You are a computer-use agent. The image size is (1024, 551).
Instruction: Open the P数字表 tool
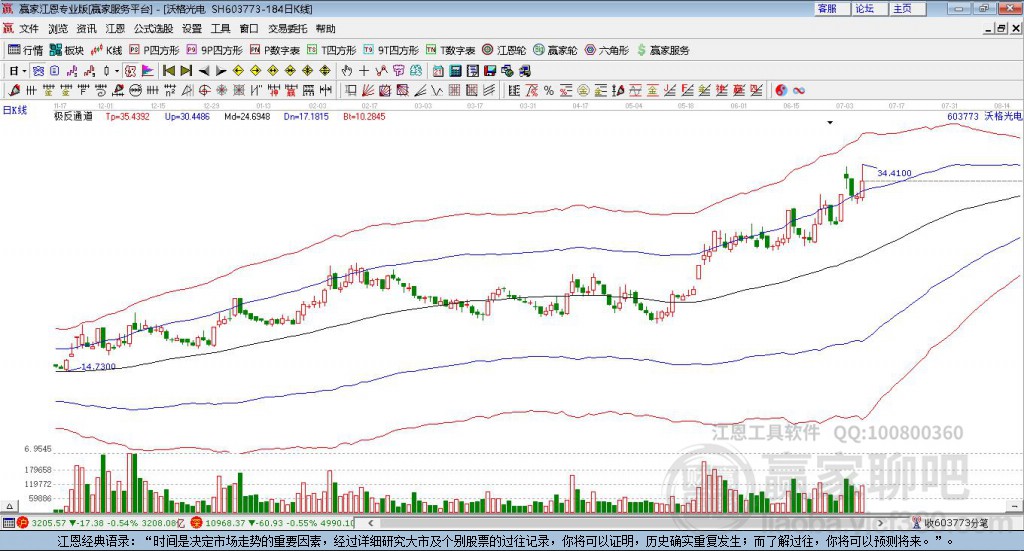(275, 50)
